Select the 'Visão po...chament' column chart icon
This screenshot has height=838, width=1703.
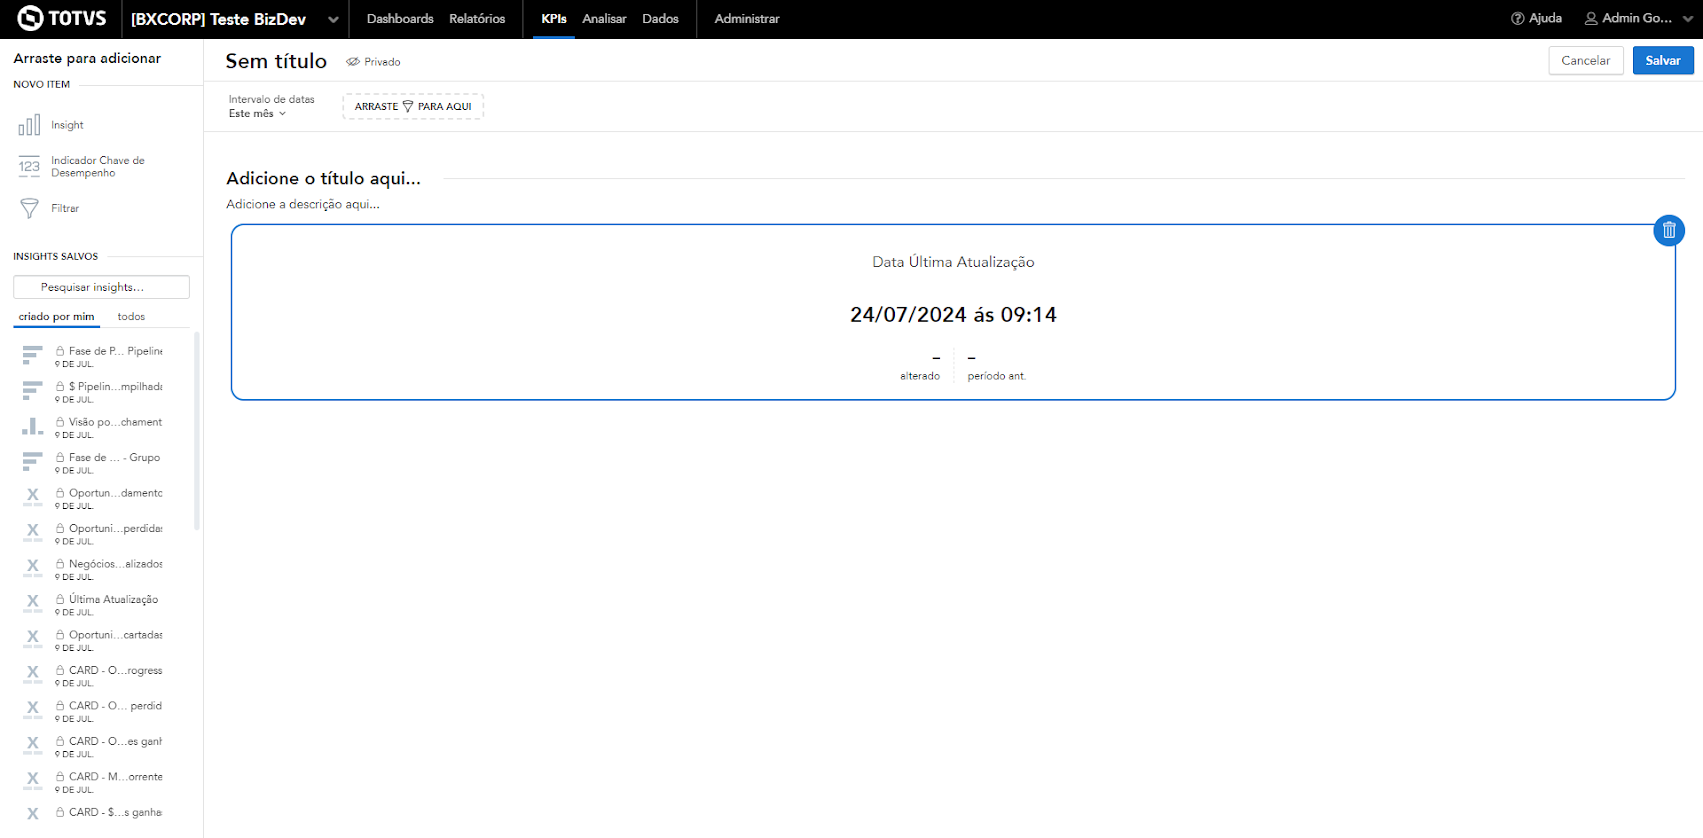(x=33, y=426)
